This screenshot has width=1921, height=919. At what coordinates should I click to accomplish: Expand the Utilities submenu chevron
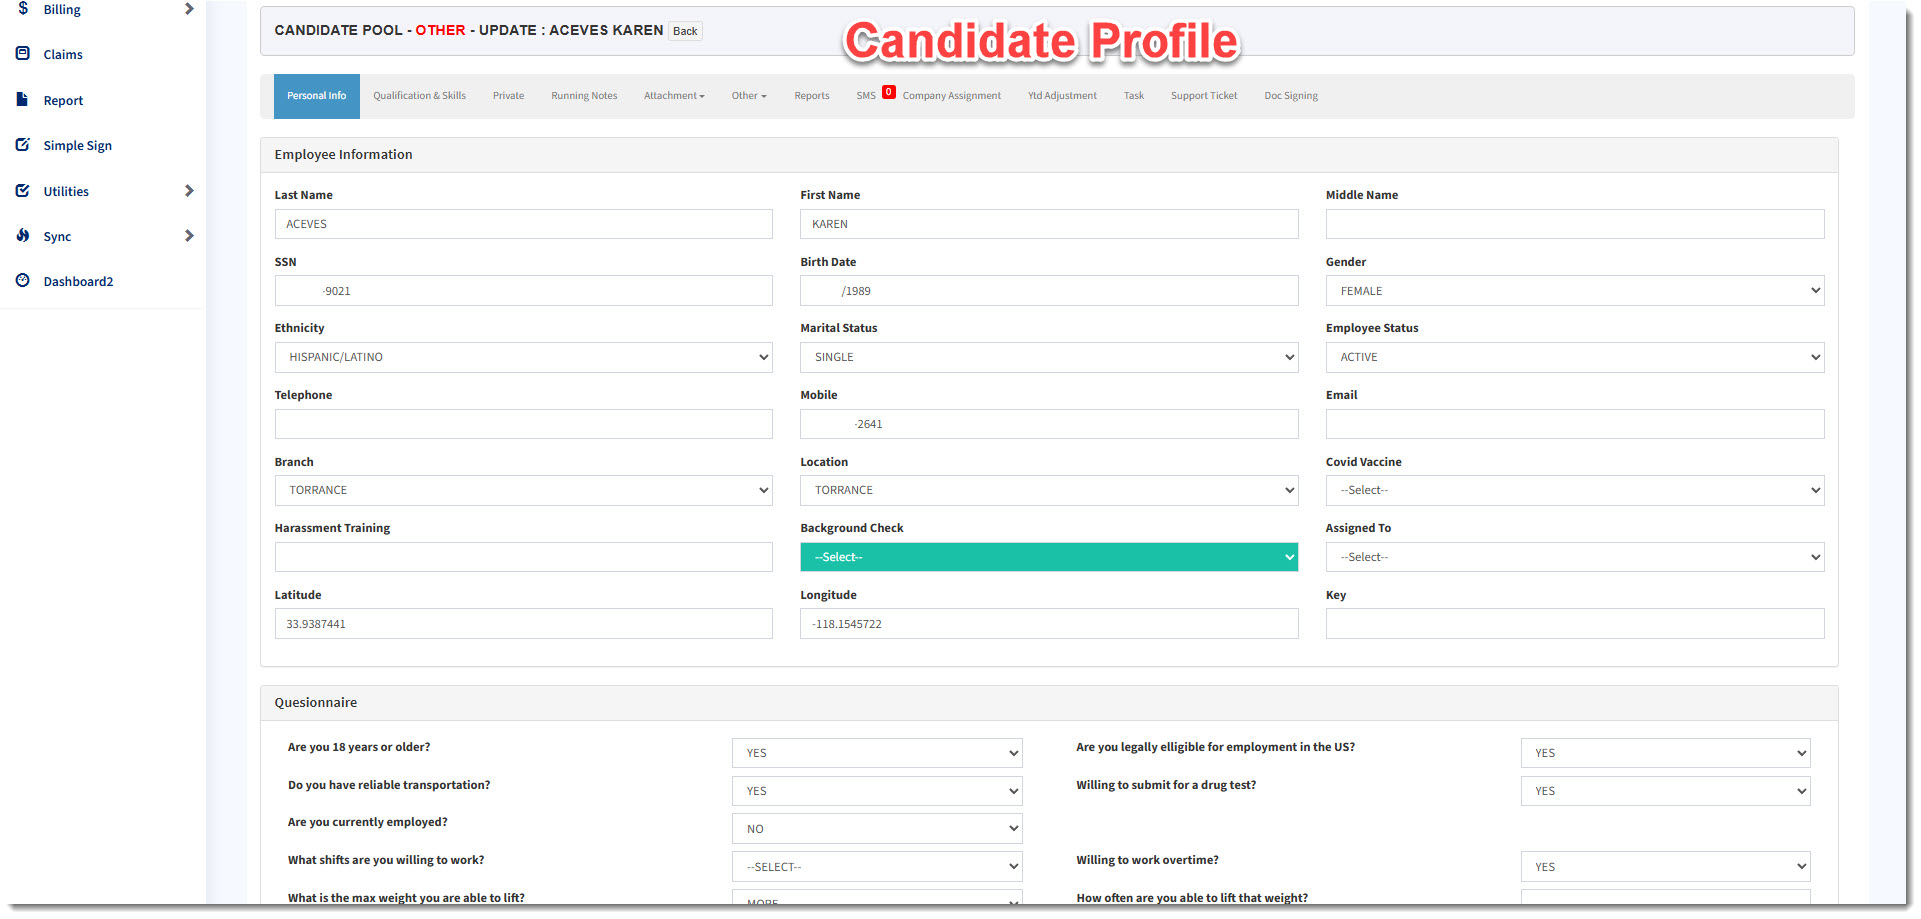click(189, 190)
